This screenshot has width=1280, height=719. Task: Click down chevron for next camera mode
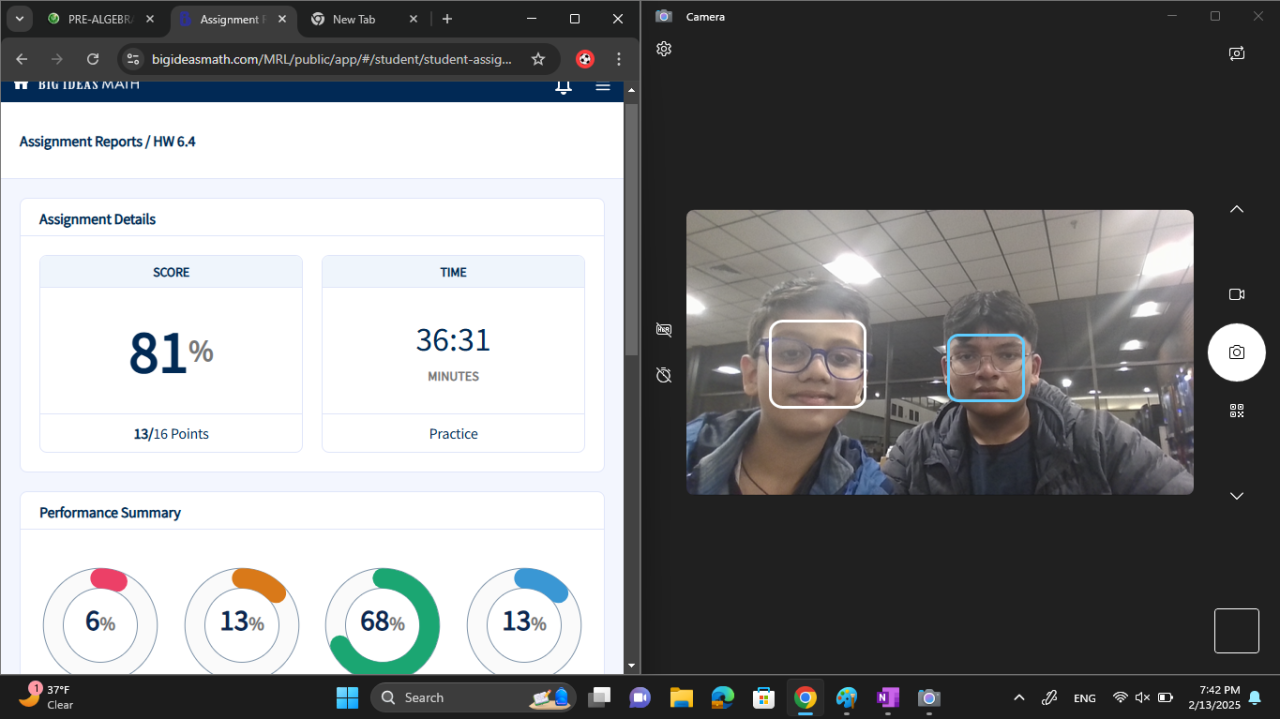[1237, 496]
